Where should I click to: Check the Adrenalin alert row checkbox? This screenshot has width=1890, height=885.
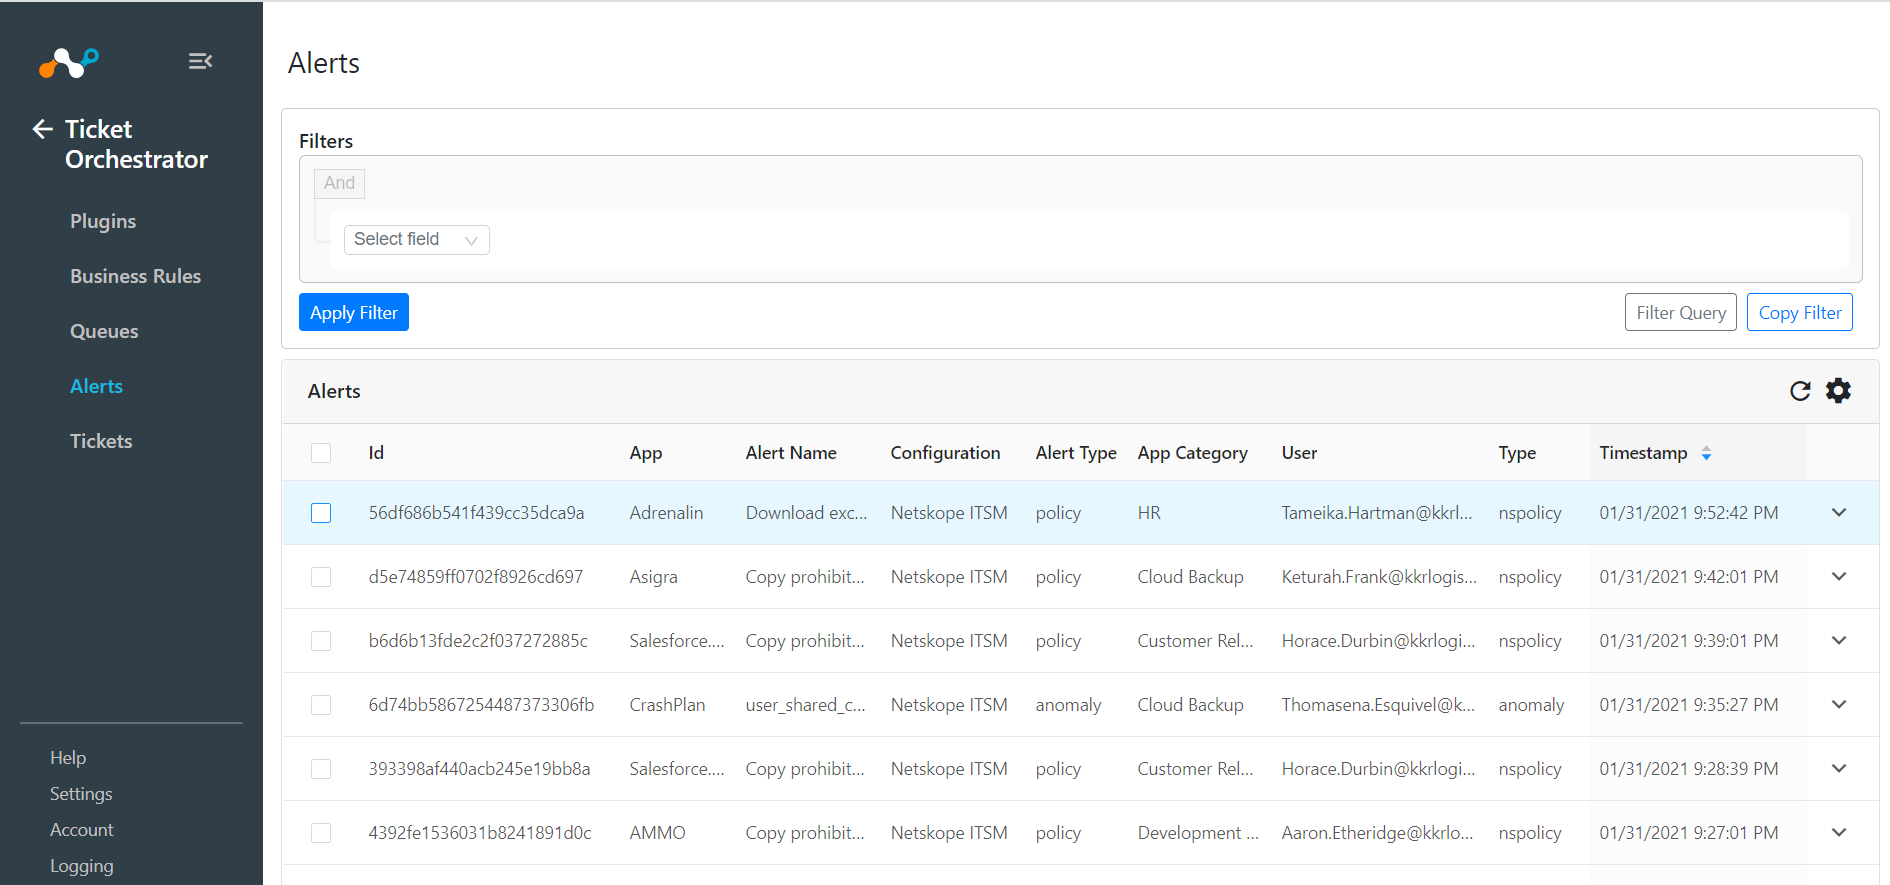coord(321,513)
